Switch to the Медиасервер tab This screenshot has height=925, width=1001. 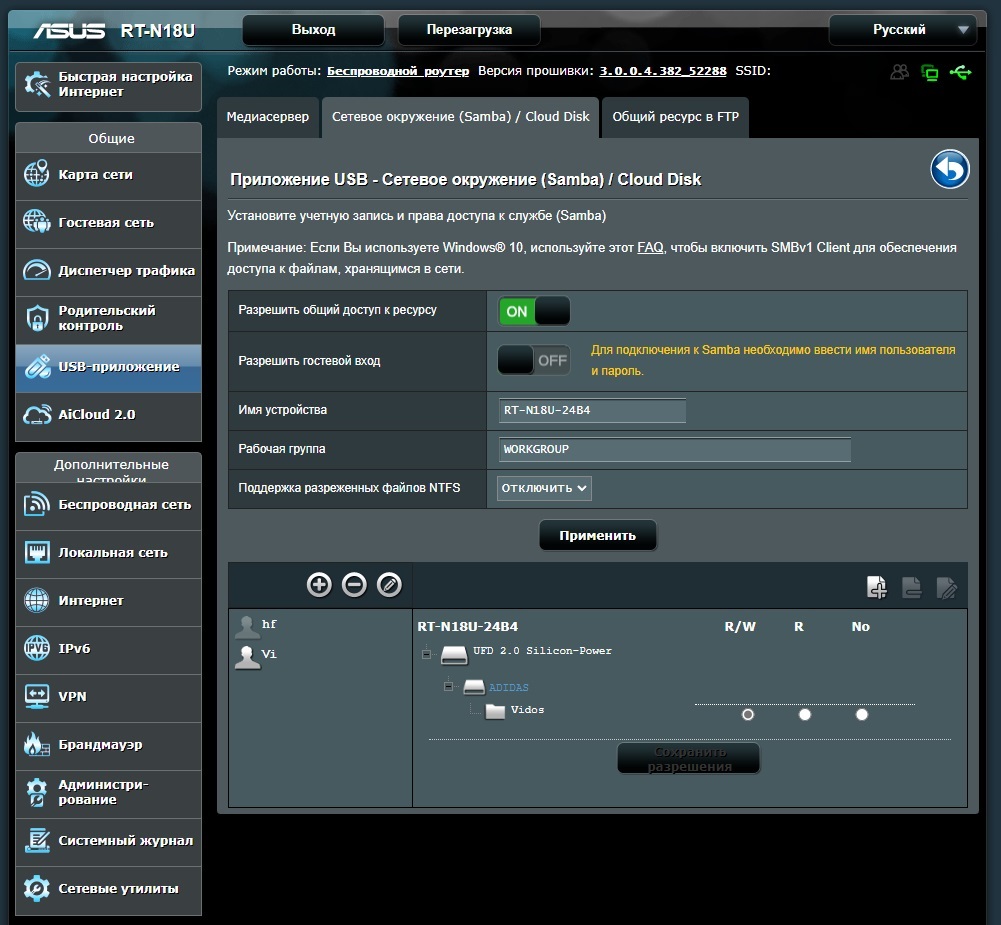(x=268, y=116)
